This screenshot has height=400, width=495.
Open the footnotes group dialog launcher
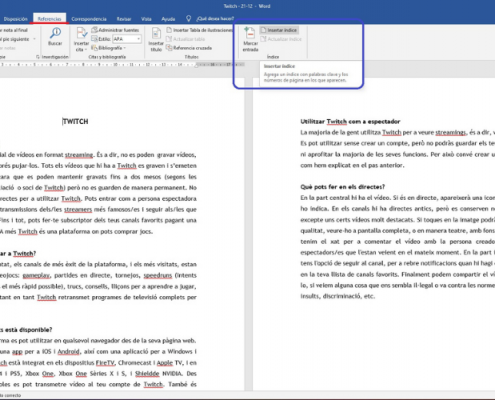pyautogui.click(x=37, y=57)
